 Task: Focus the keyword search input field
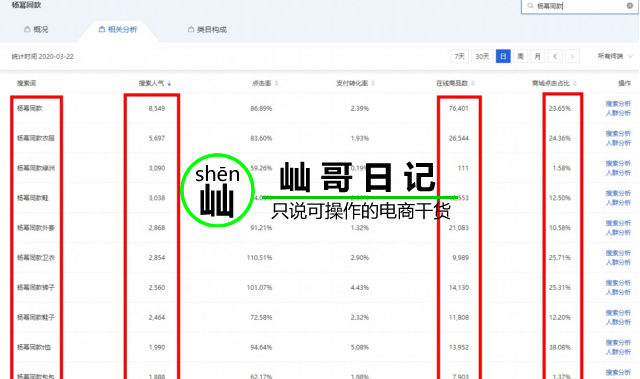(580, 6)
